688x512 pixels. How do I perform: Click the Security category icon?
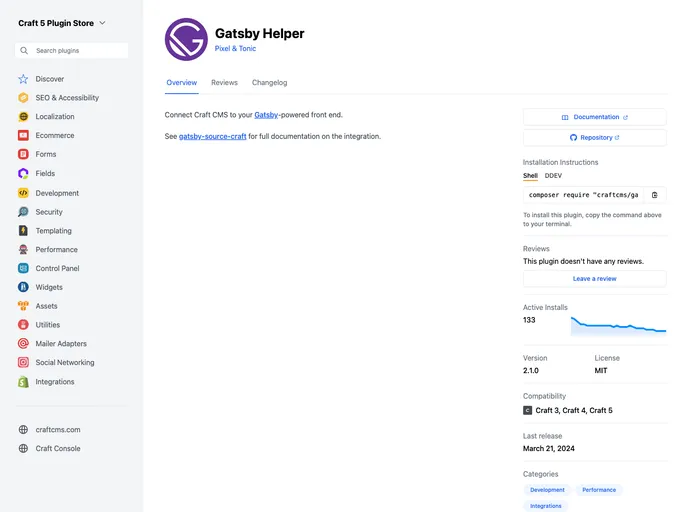23,212
